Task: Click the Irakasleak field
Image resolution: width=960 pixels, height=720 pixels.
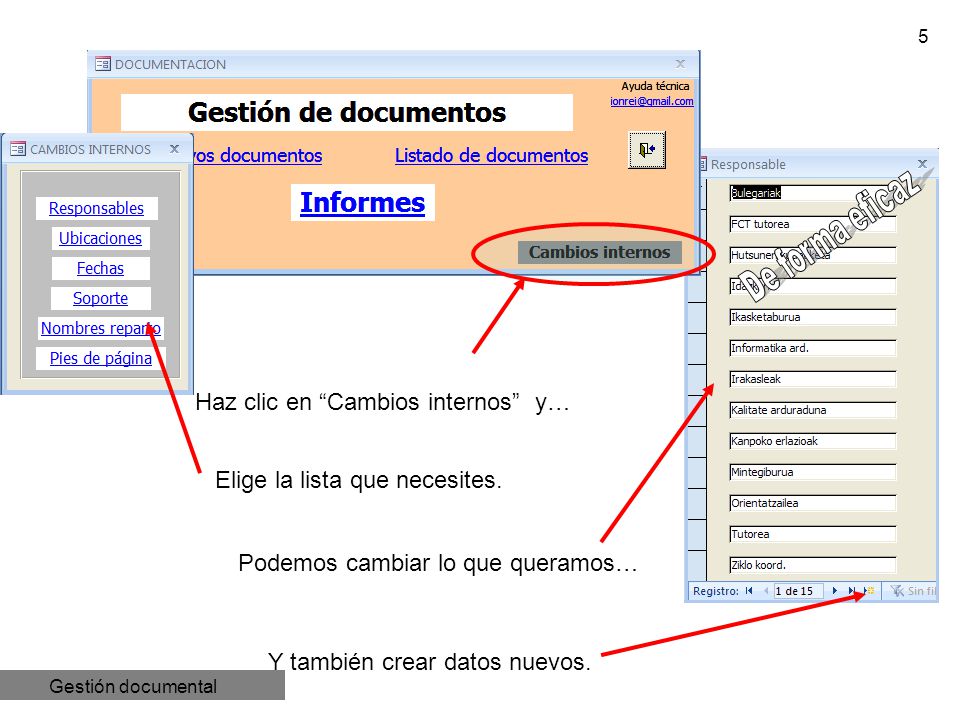Action: (x=813, y=379)
